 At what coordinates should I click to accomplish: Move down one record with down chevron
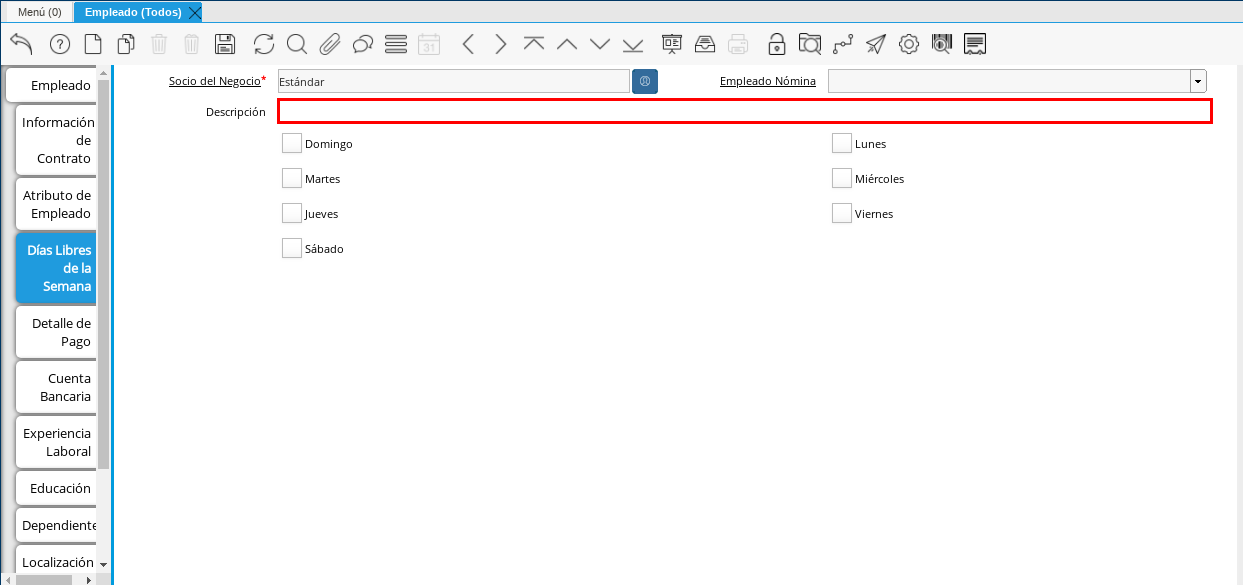pyautogui.click(x=600, y=44)
